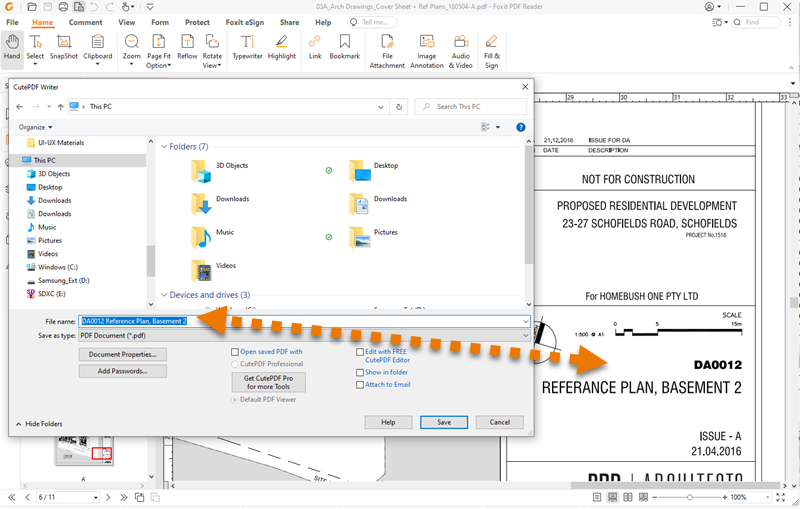Add a Bookmark from the ribbon
Image resolution: width=800 pixels, height=509 pixels.
tap(344, 47)
